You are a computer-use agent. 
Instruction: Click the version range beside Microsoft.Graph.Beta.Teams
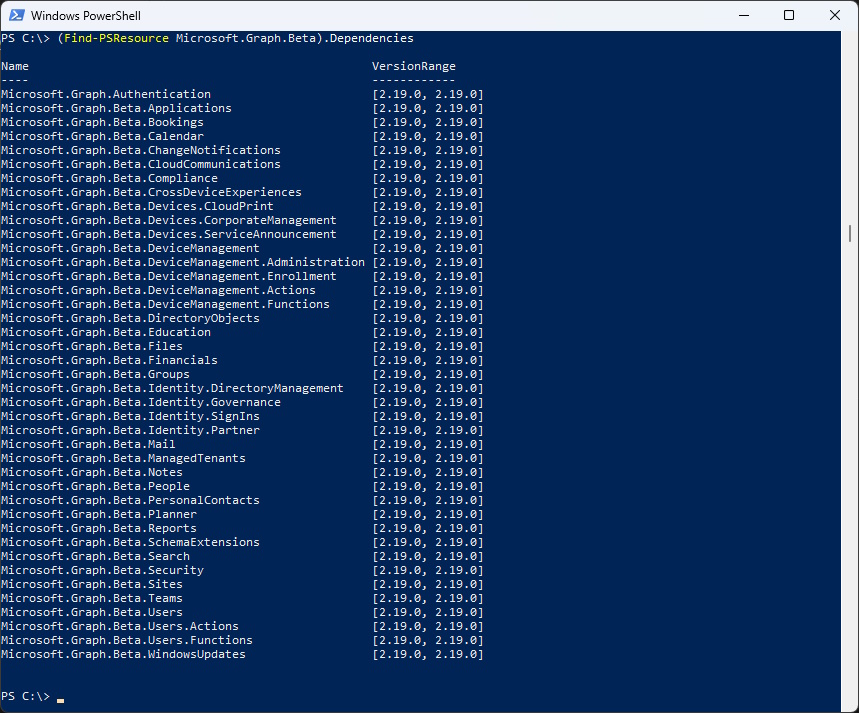click(x=427, y=598)
